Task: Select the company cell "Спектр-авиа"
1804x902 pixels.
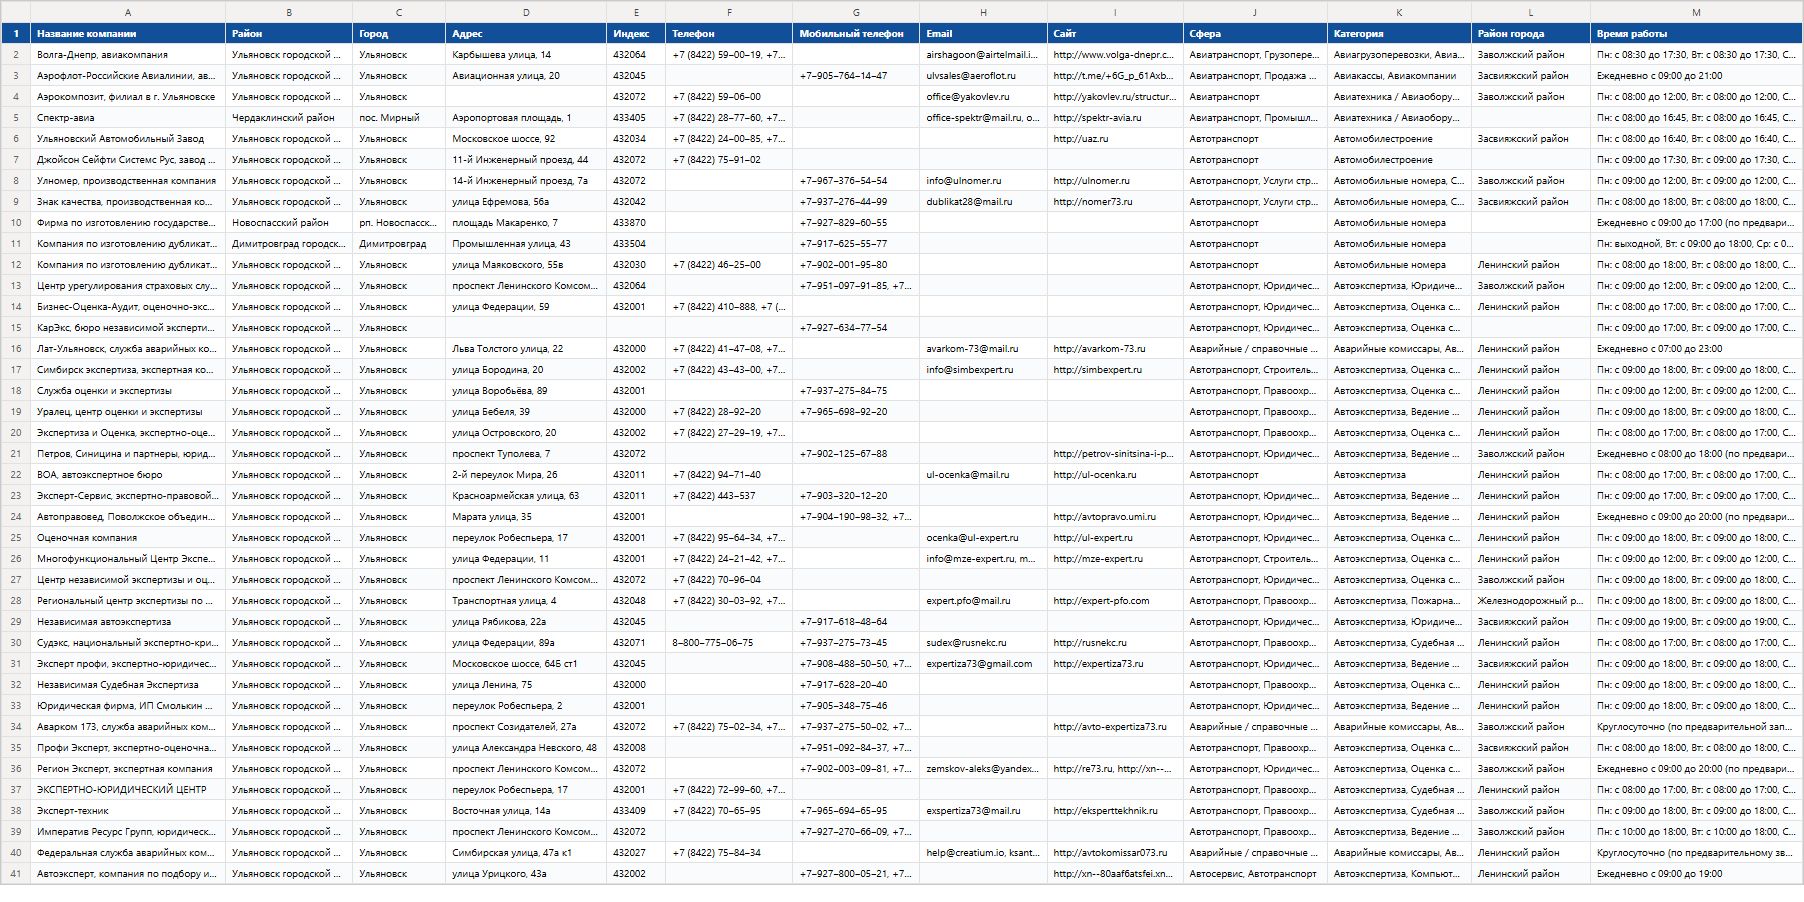Action: 128,118
